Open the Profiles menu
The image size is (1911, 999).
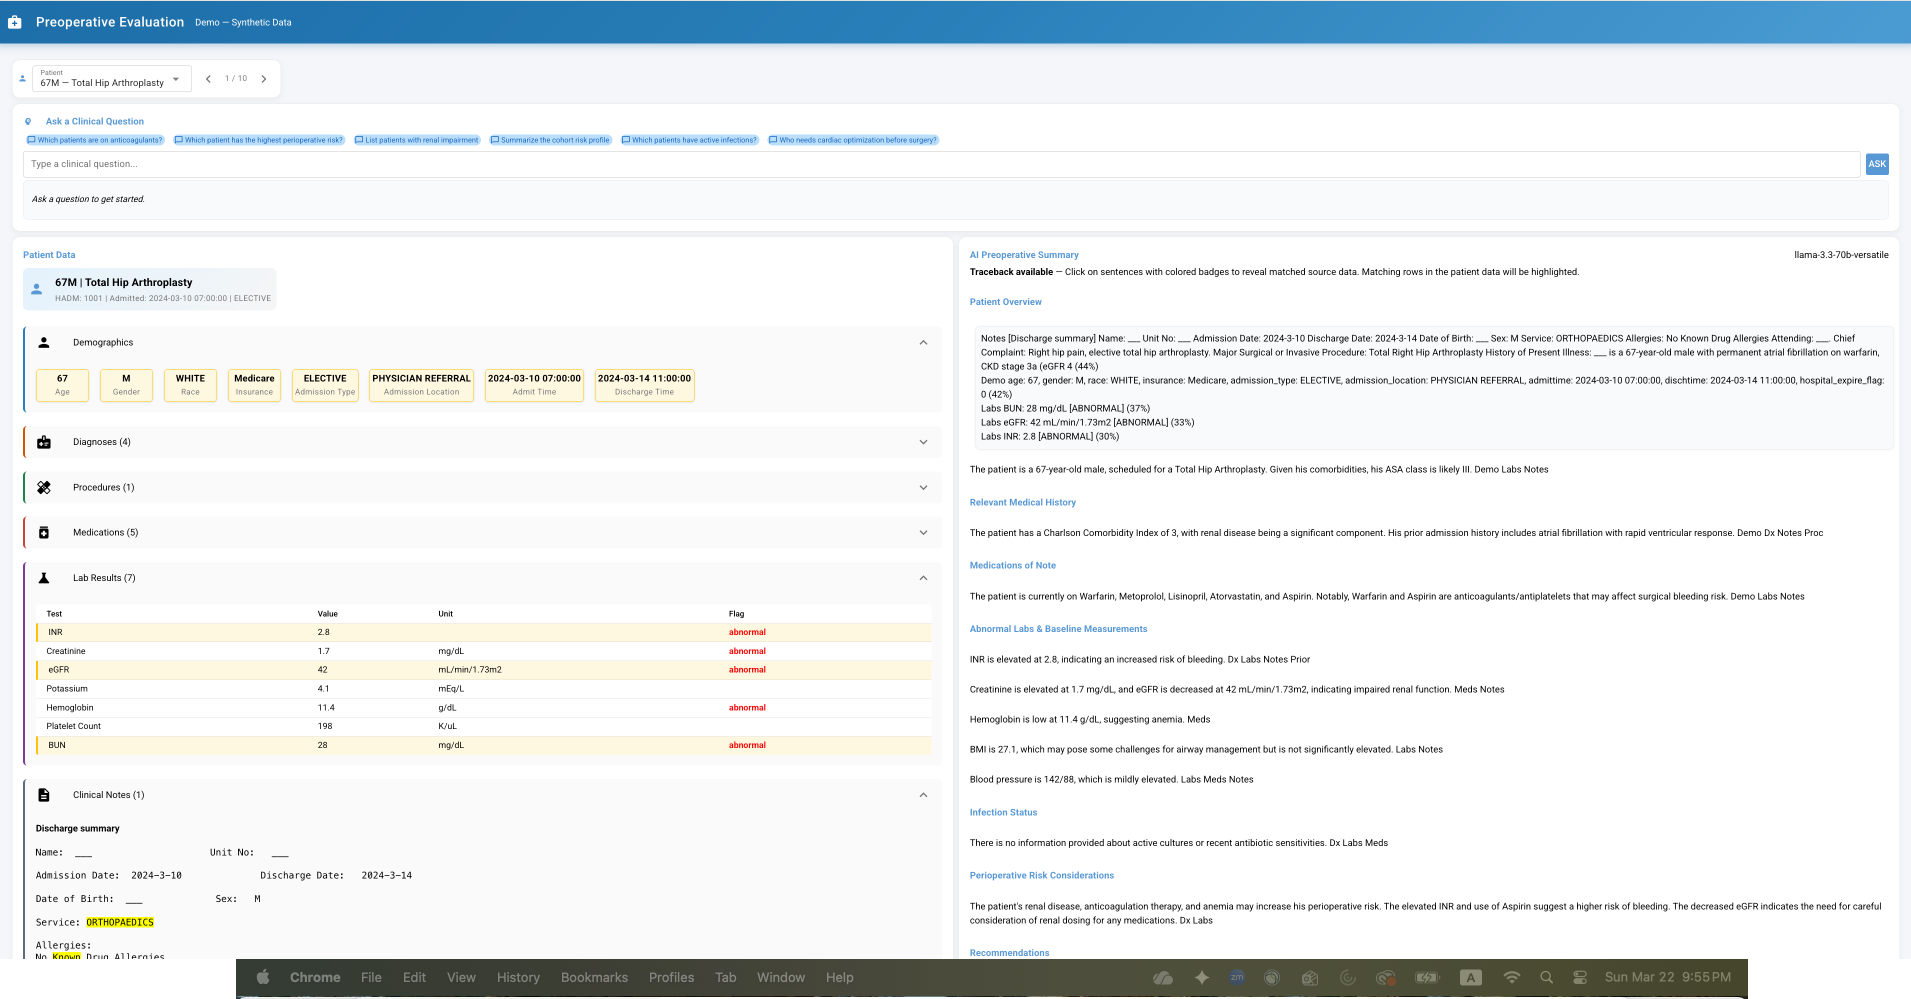(x=671, y=978)
